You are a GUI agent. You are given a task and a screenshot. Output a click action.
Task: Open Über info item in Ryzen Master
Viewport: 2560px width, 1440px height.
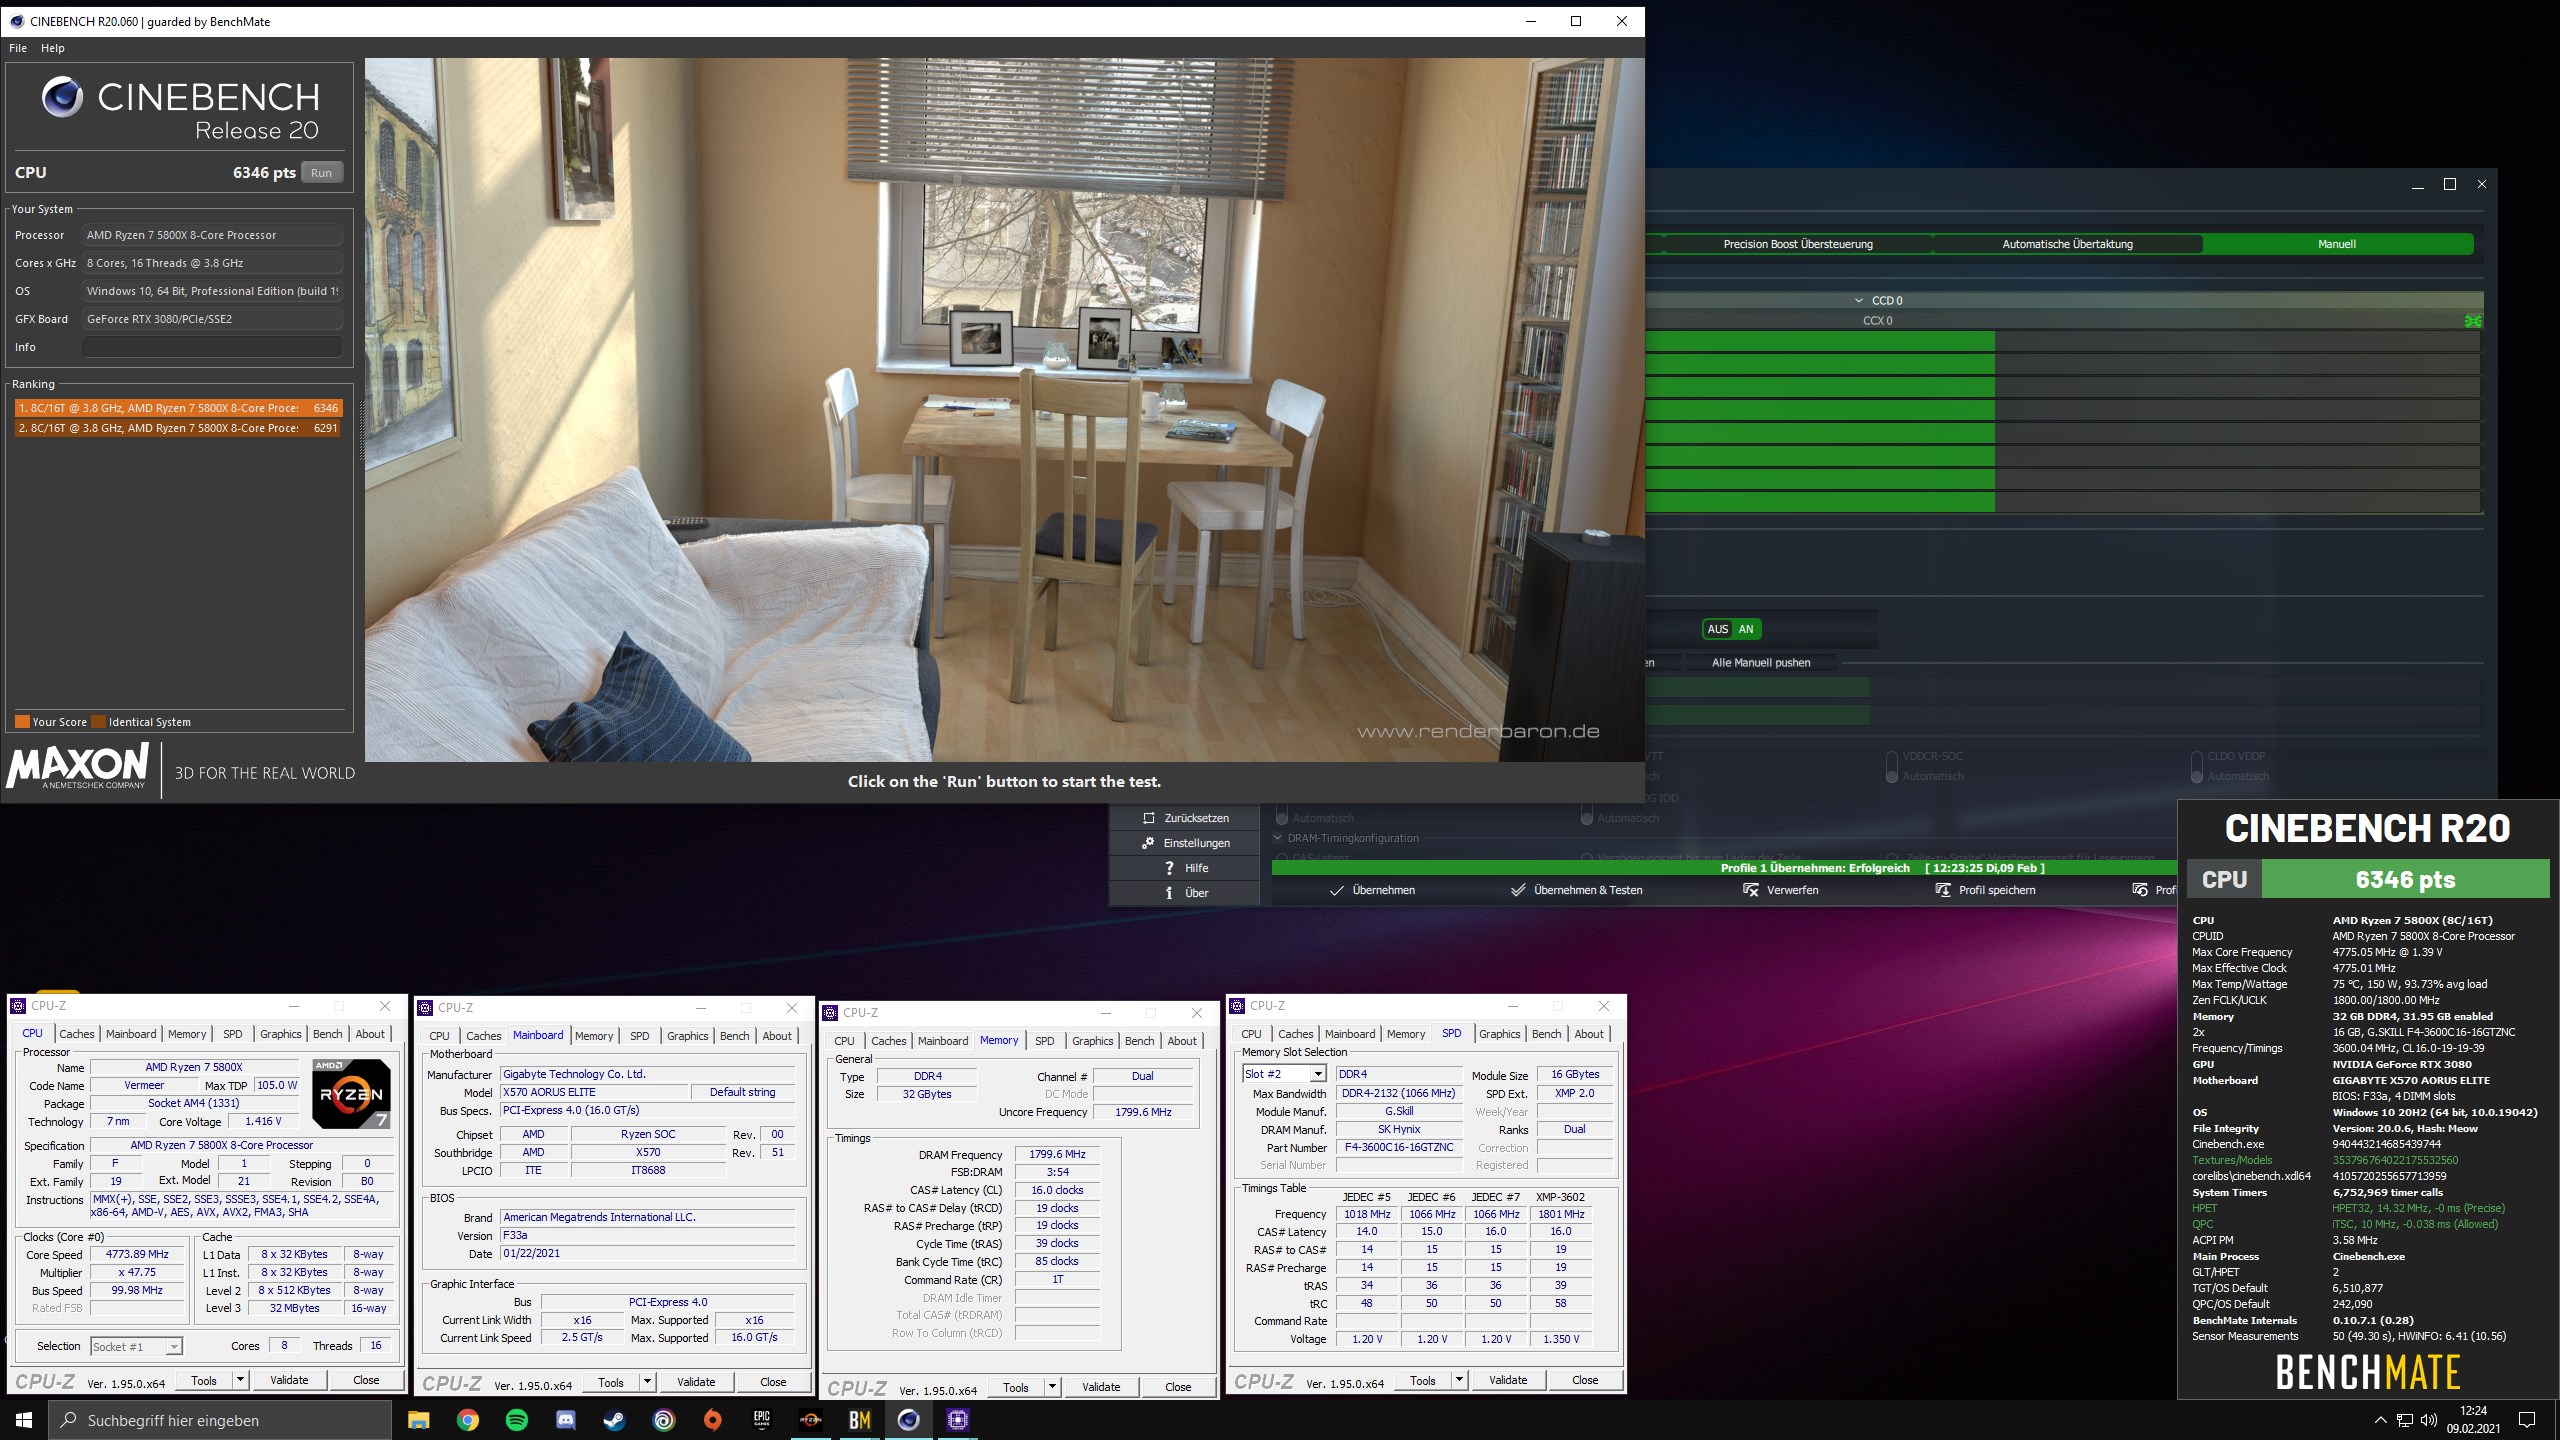[1169, 893]
